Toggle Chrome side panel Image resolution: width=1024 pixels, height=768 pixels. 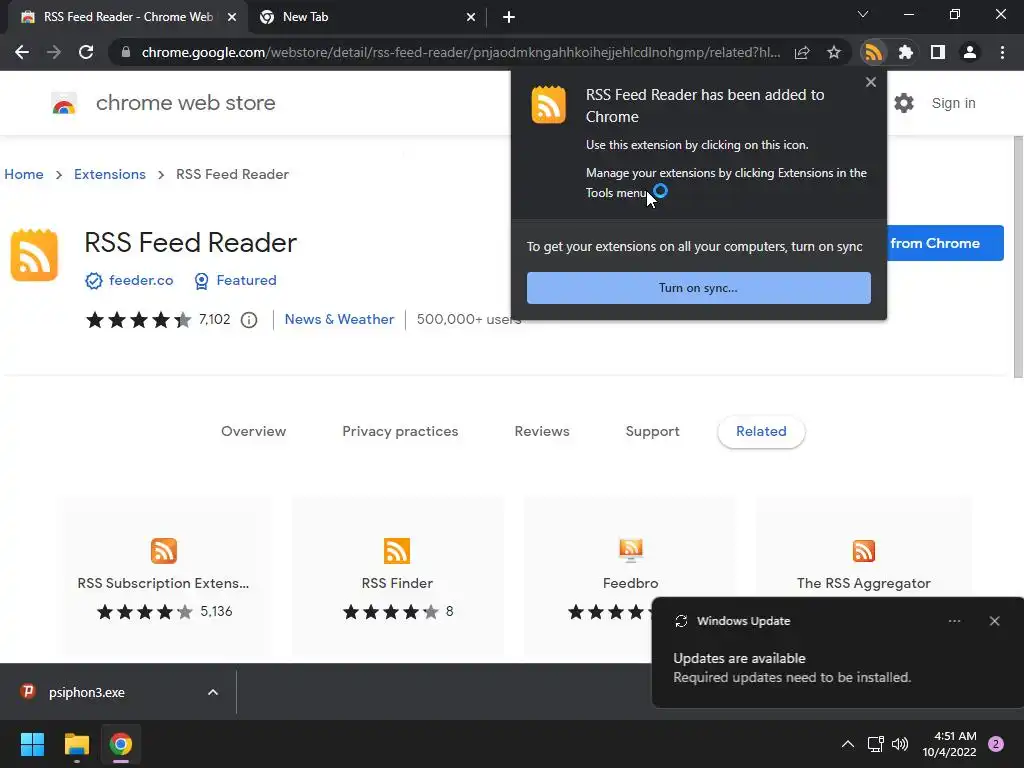[x=937, y=52]
